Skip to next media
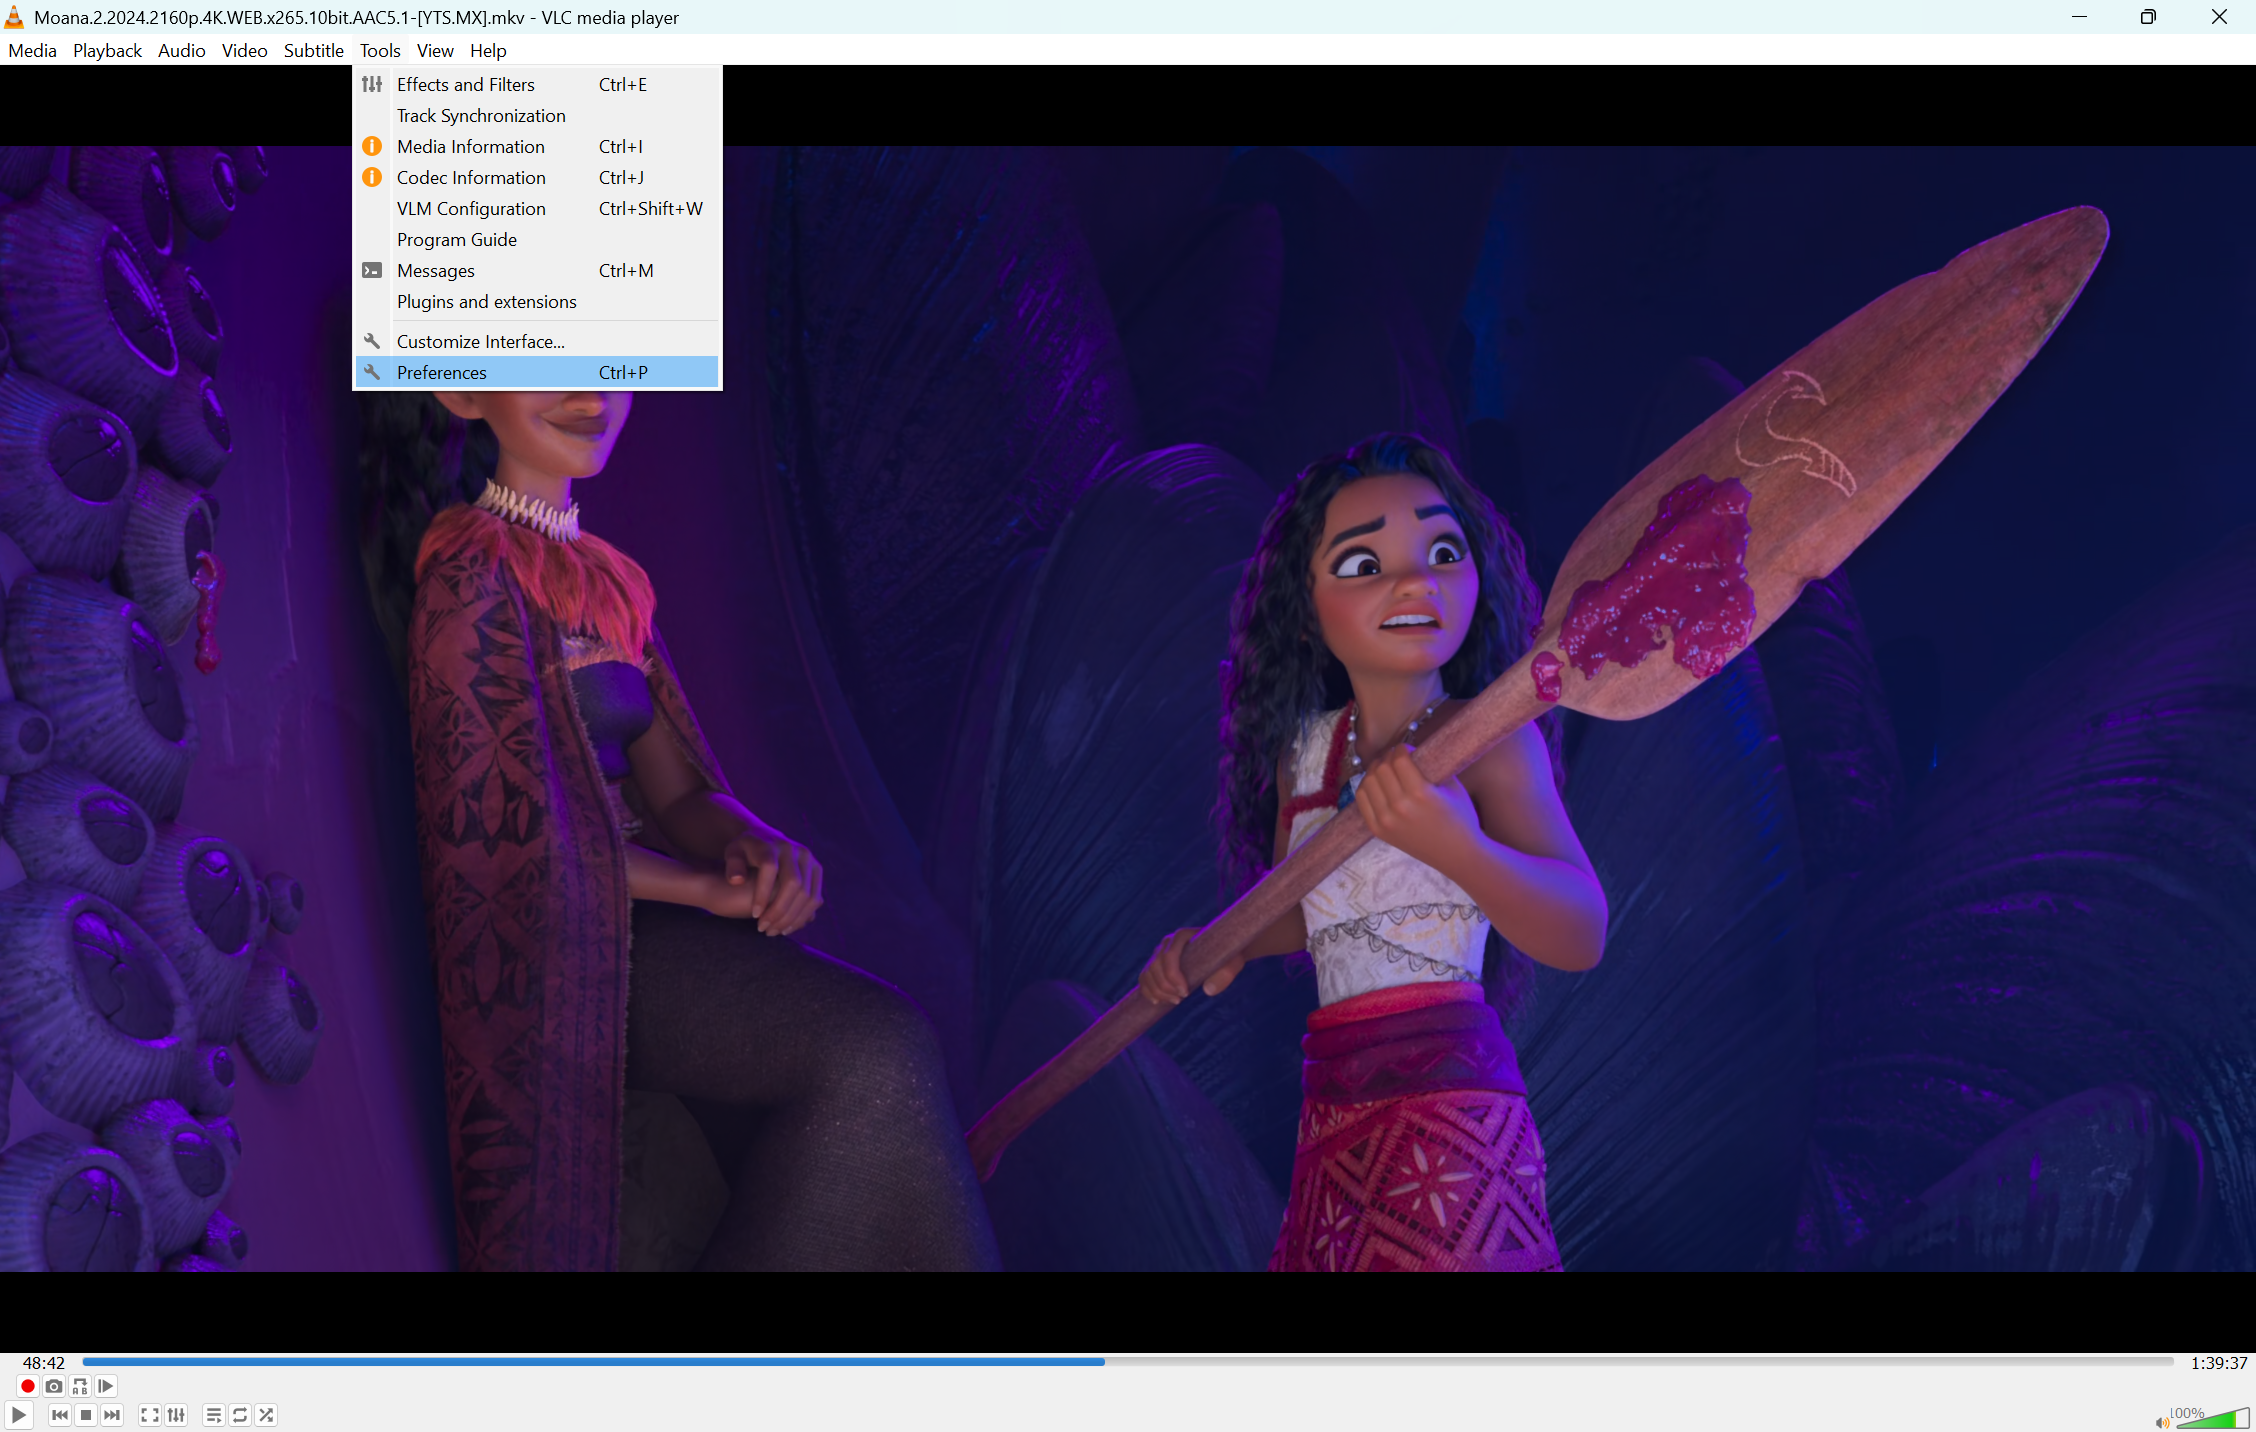The height and width of the screenshot is (1432, 2256). pyautogui.click(x=112, y=1415)
